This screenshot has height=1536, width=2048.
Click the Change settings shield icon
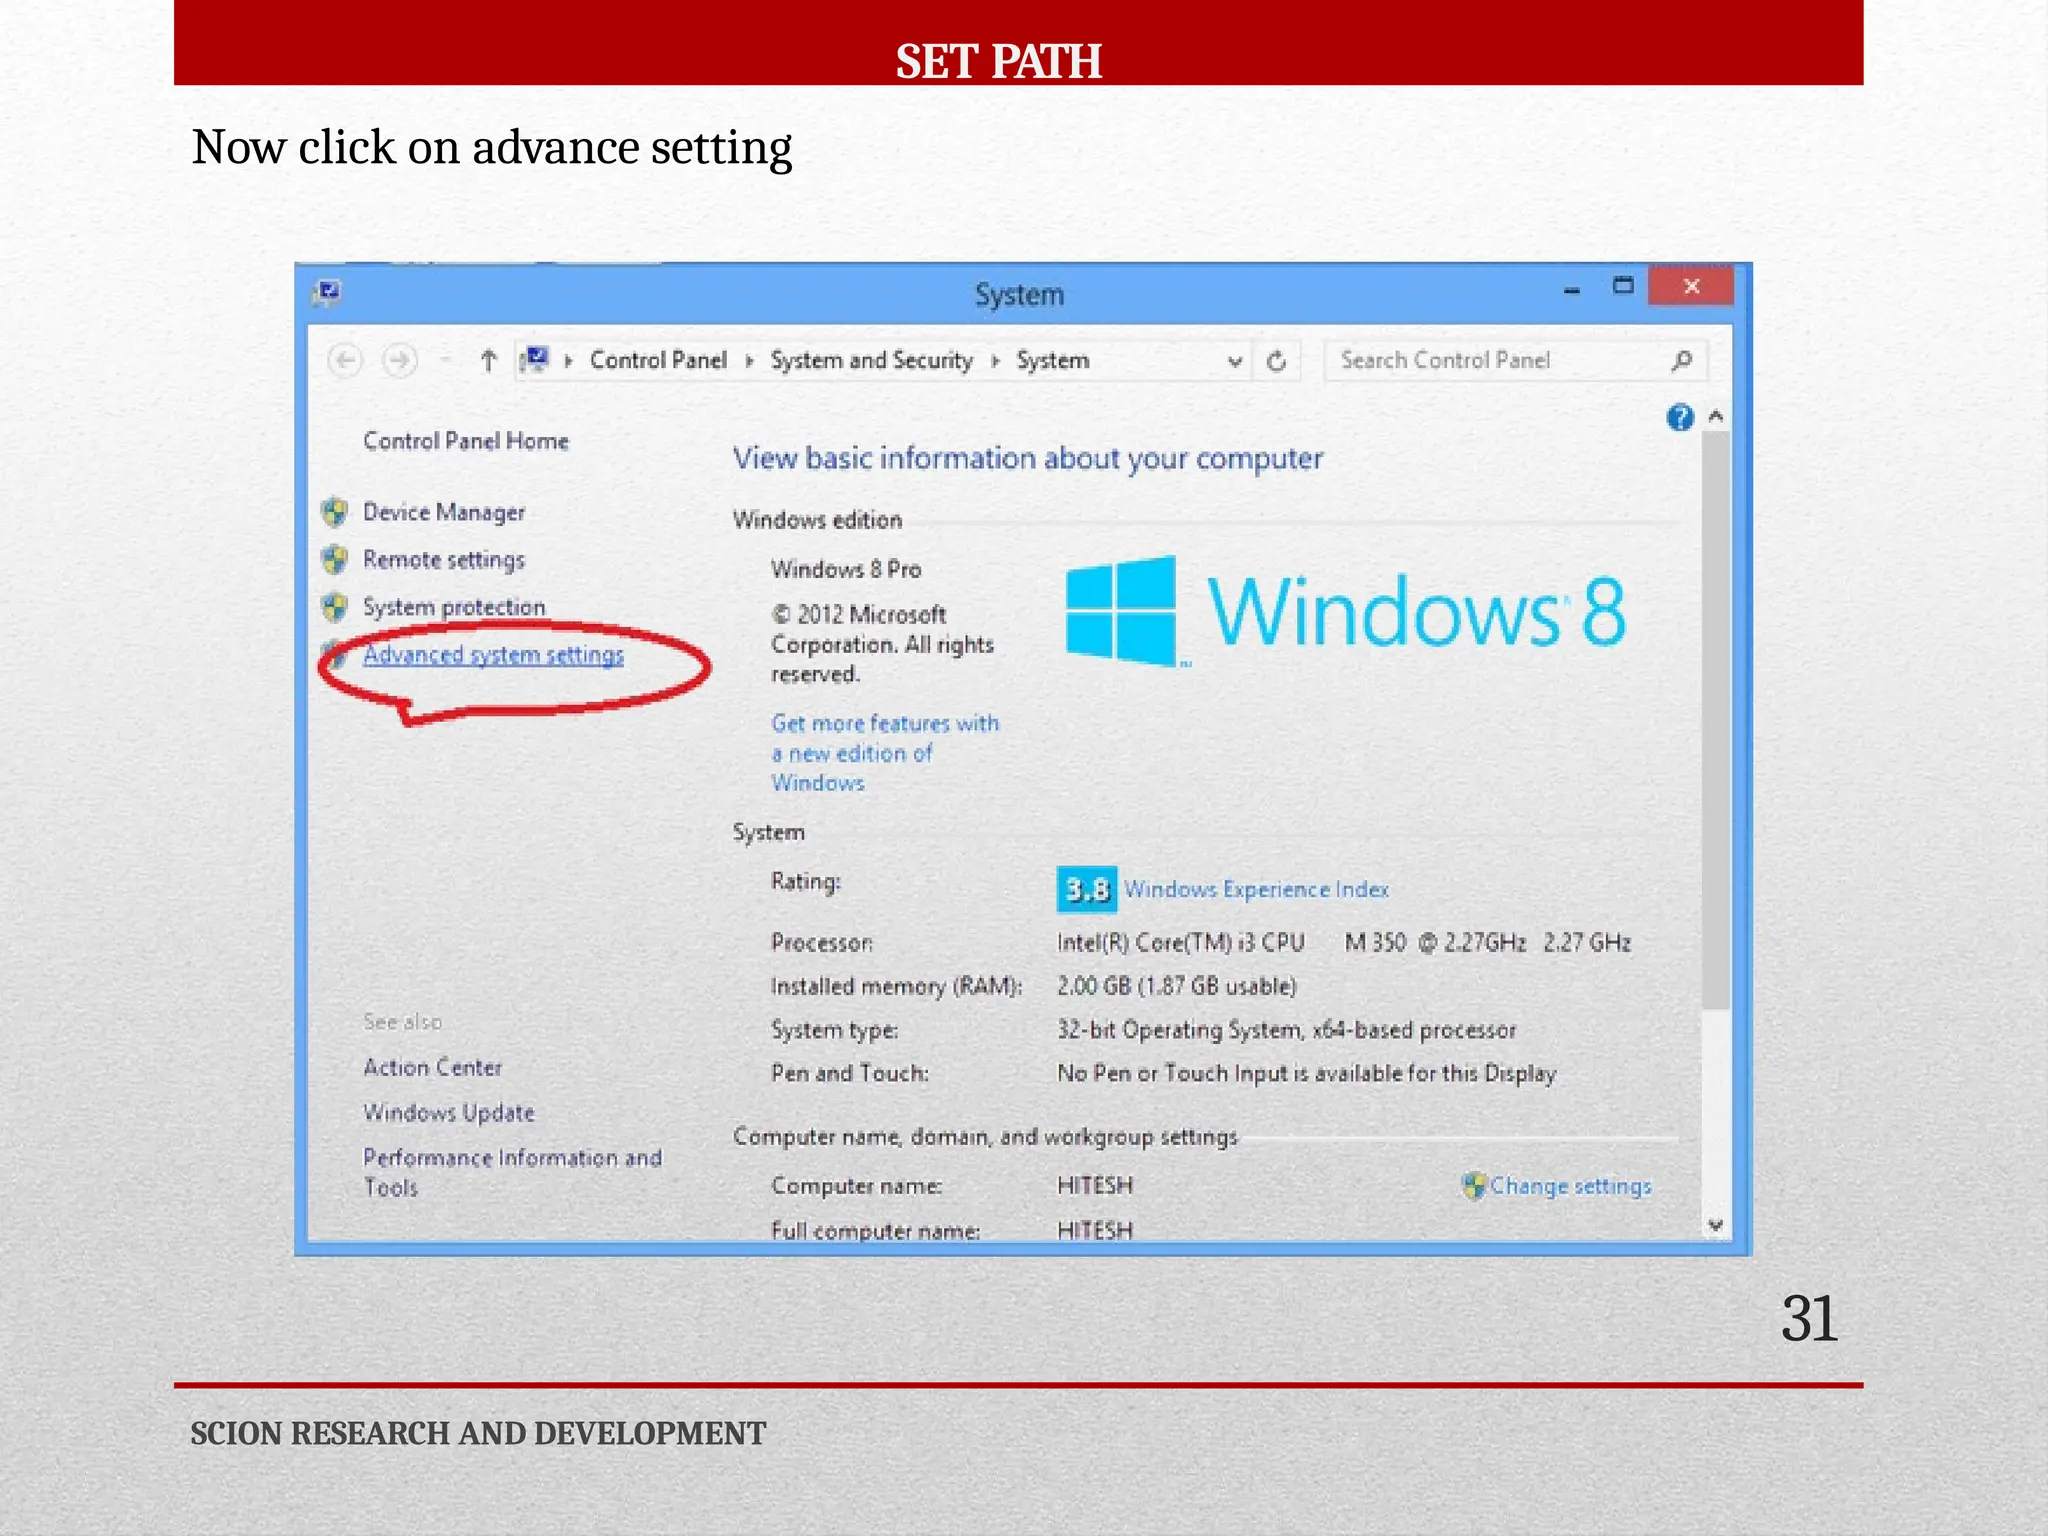point(1473,1186)
